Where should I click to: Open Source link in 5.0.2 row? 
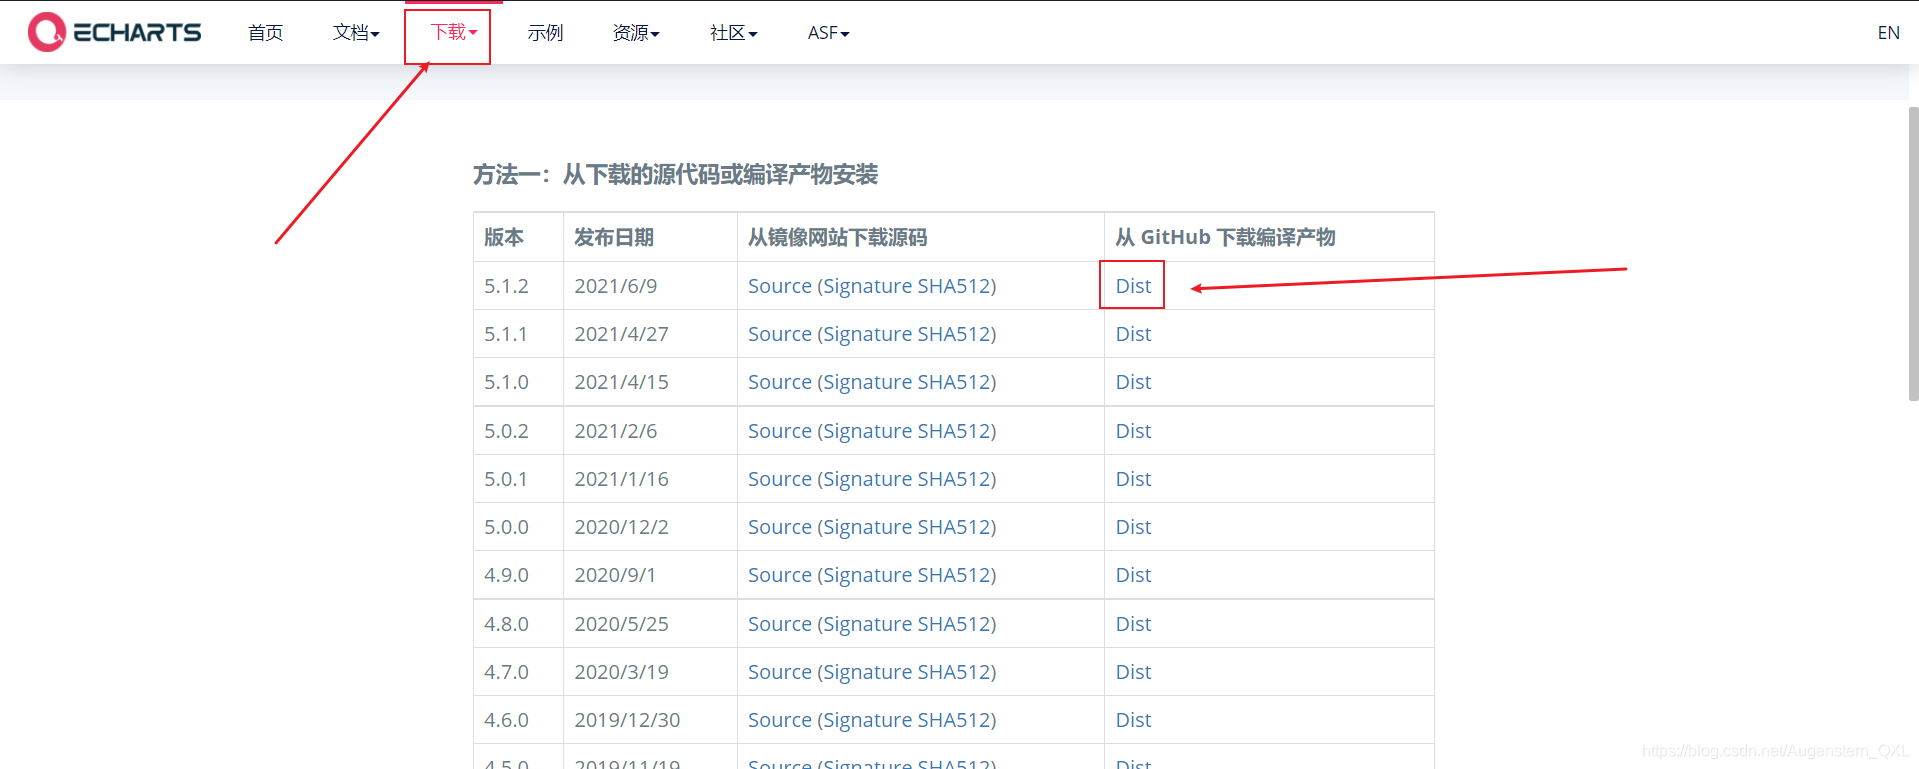point(780,431)
